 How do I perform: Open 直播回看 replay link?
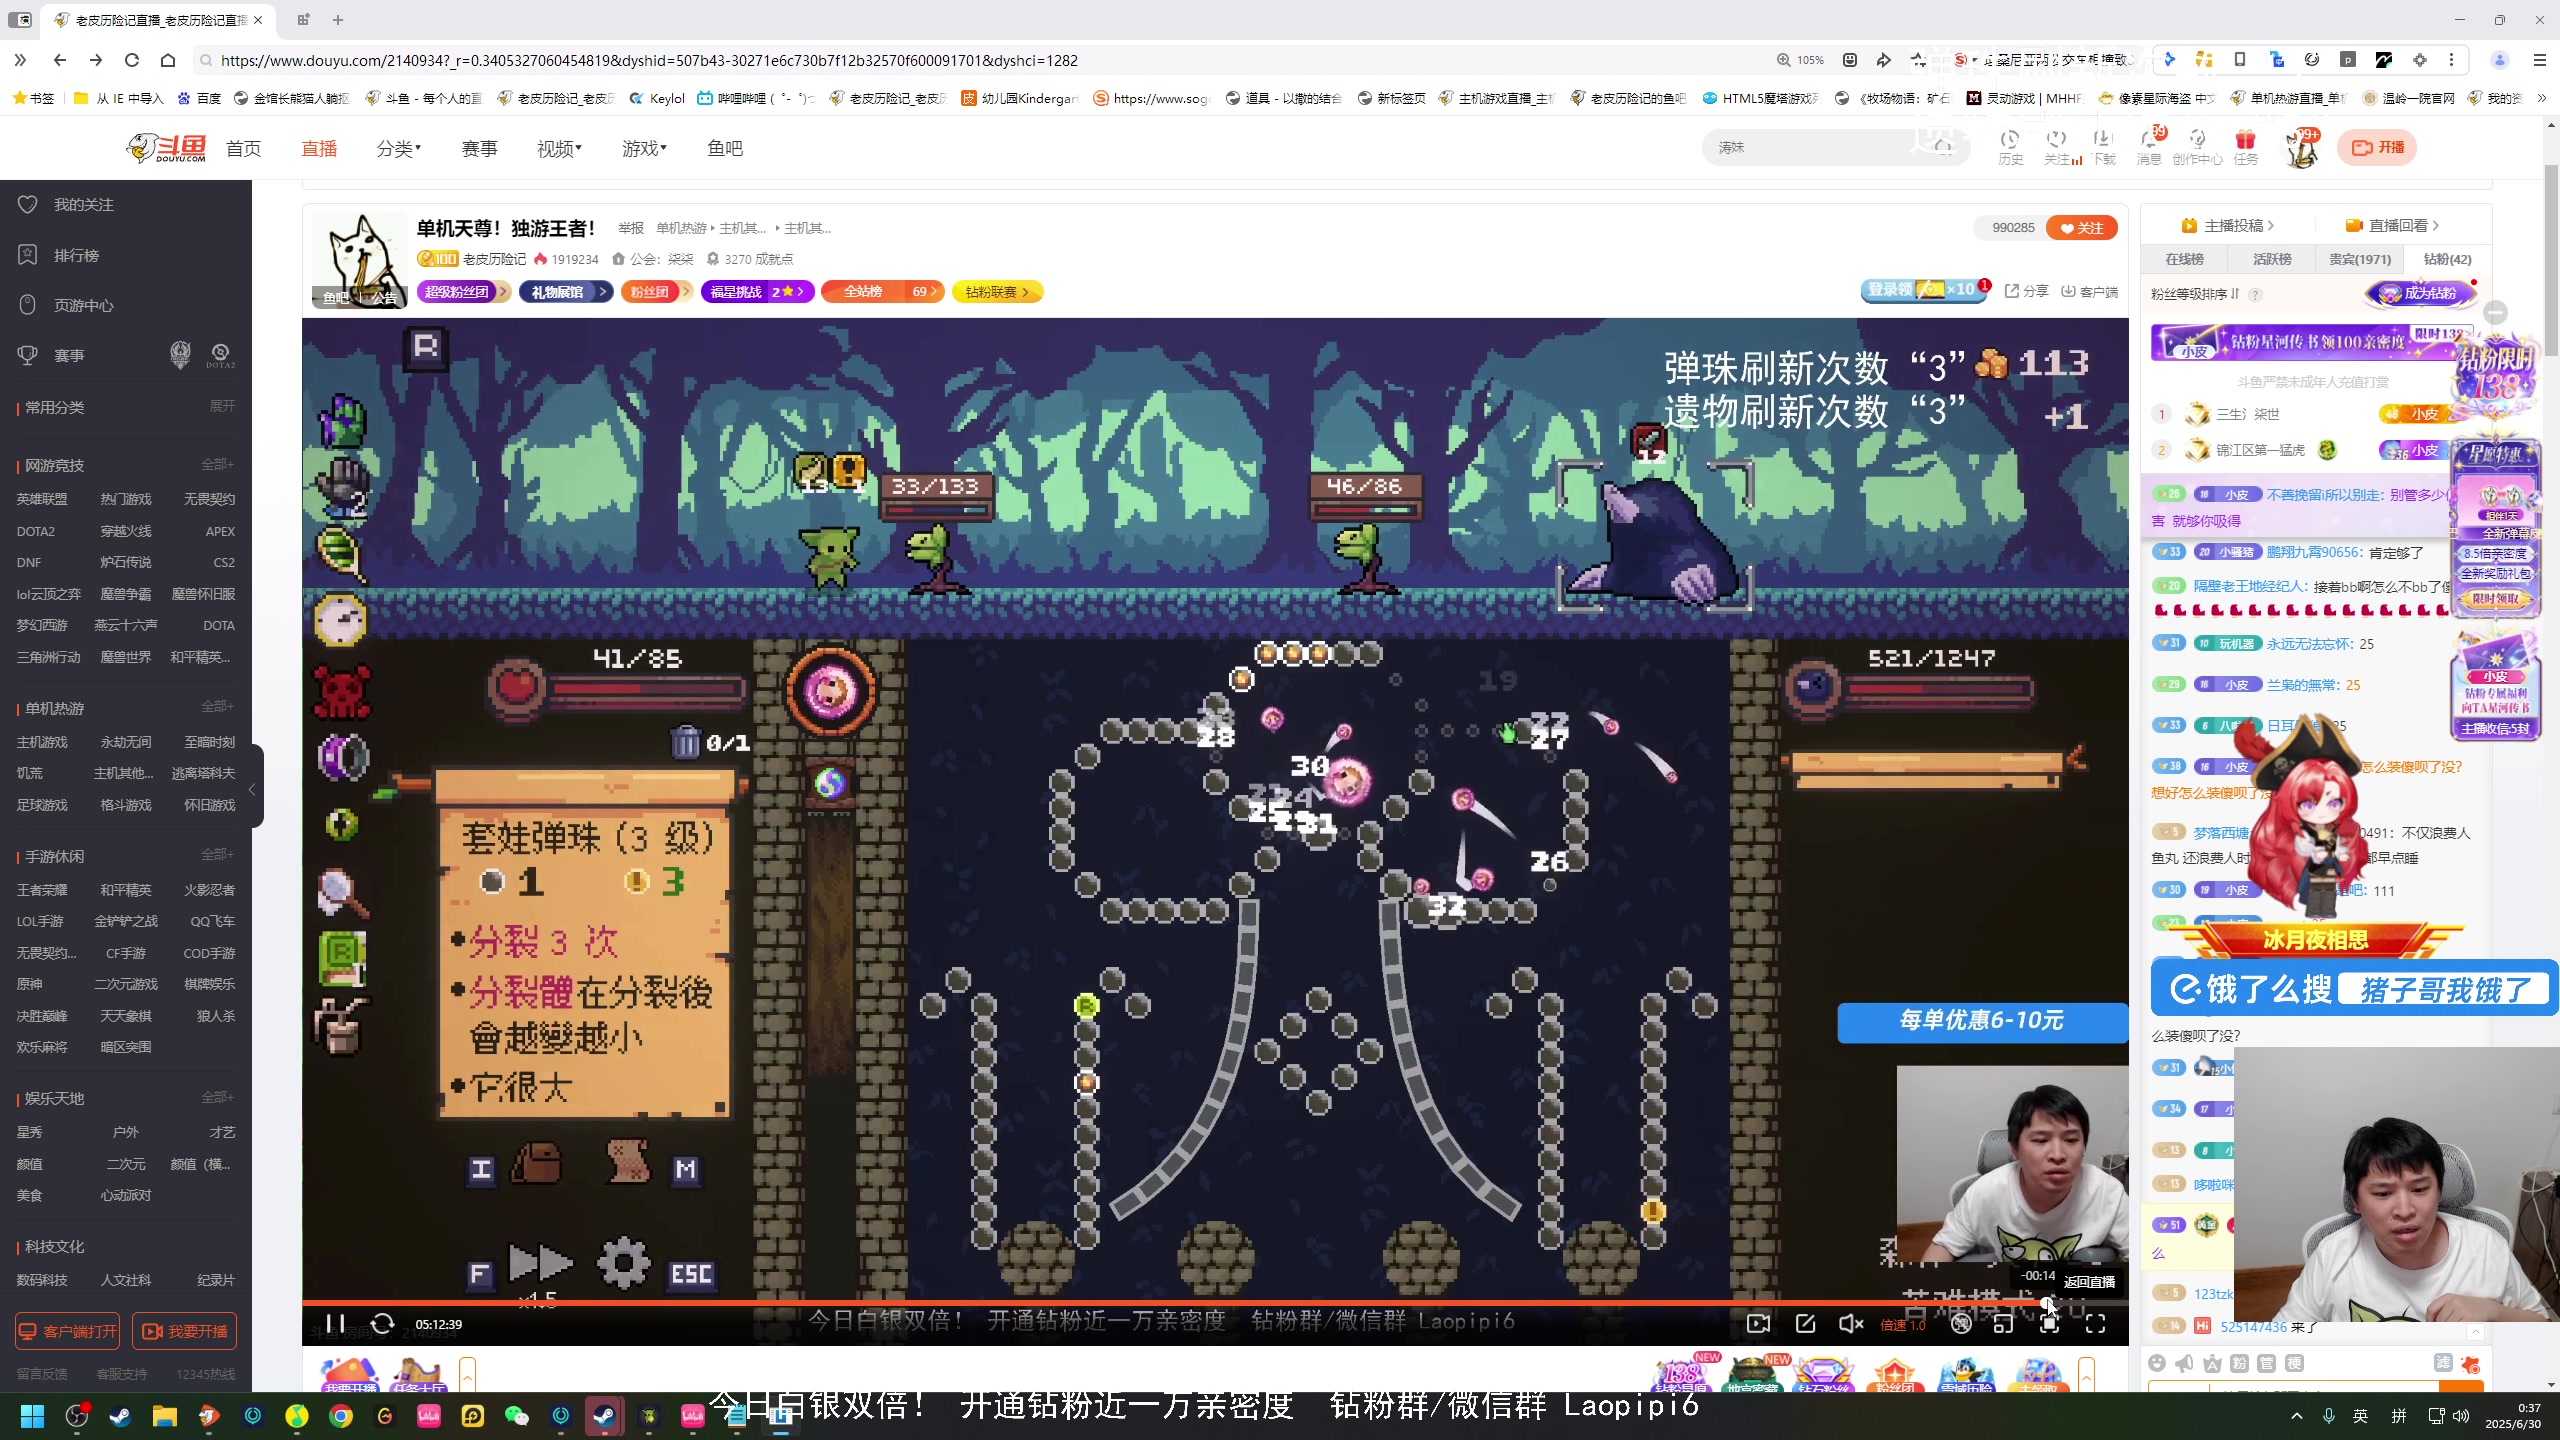tap(2393, 225)
